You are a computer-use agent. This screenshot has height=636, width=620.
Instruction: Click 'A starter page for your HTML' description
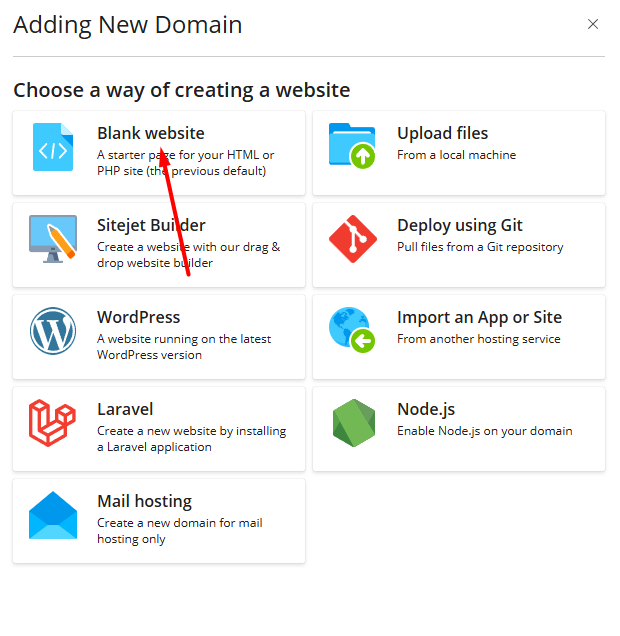click(x=186, y=163)
